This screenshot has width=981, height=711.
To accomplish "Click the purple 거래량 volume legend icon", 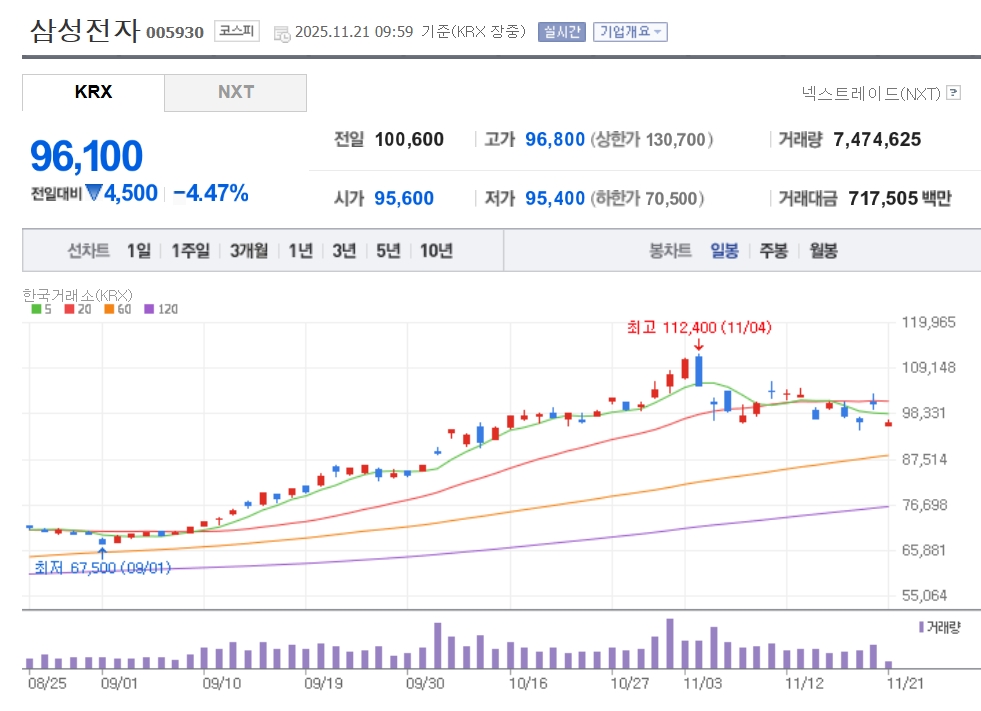I will click(x=920, y=627).
